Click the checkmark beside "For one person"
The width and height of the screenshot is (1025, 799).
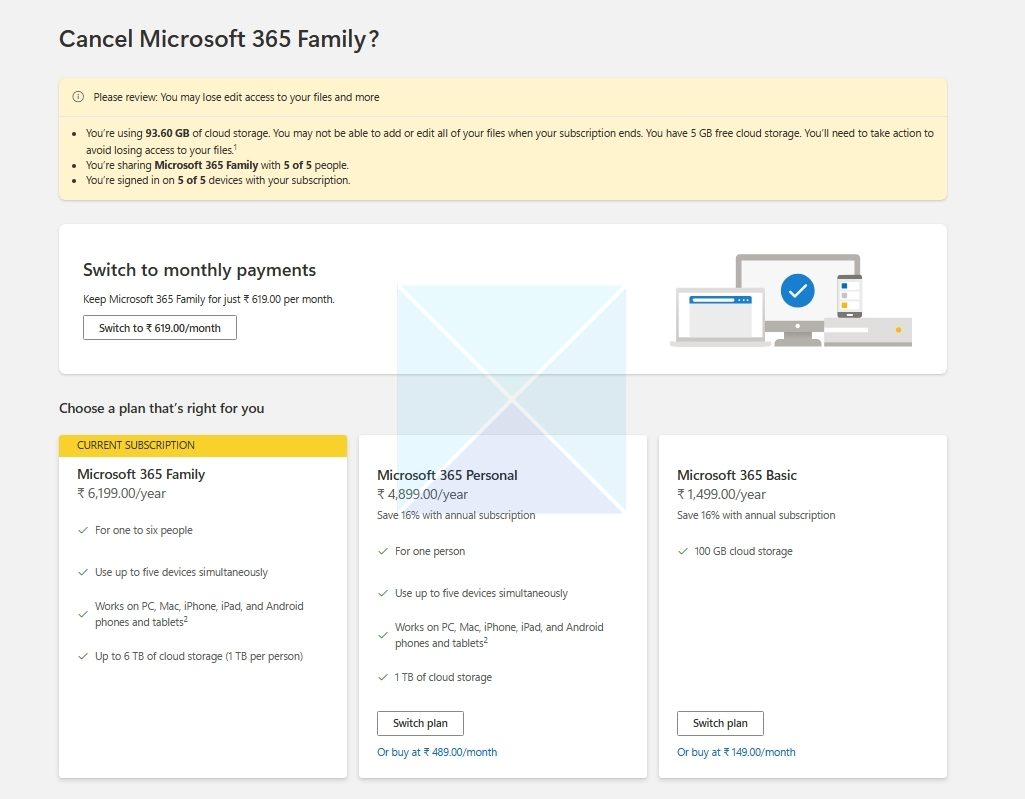point(383,552)
